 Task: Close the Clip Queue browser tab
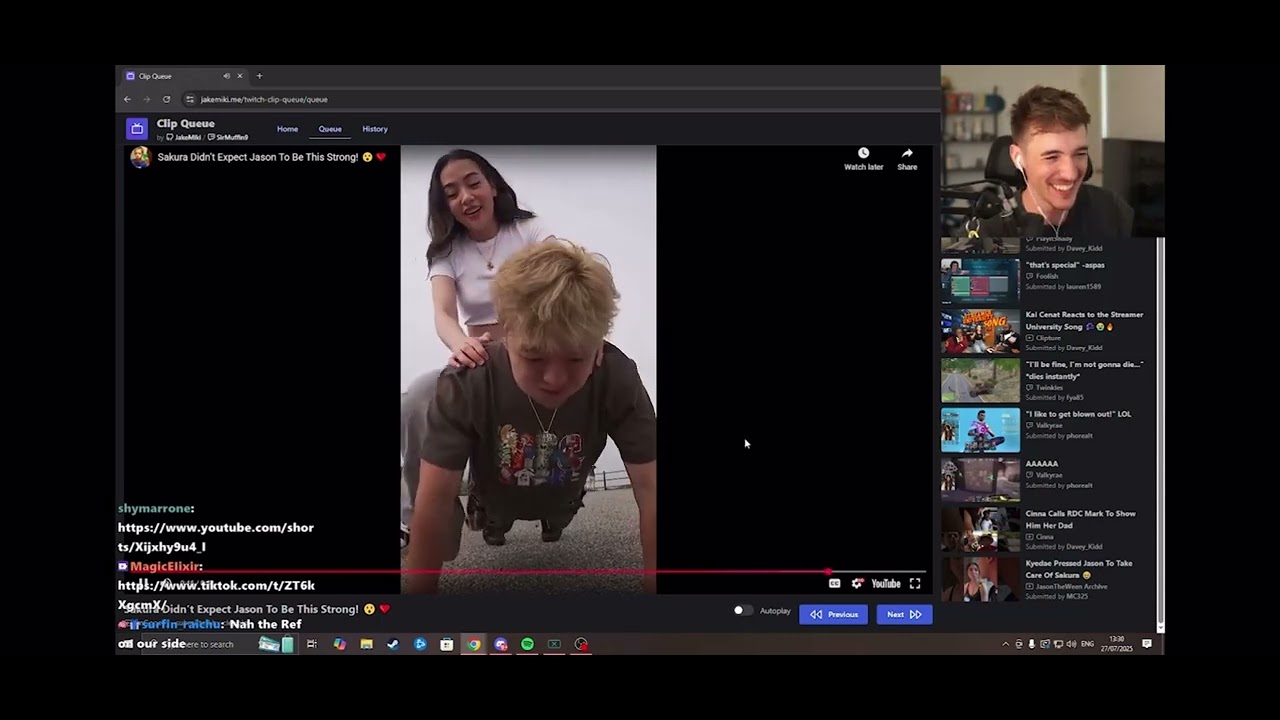[x=239, y=76]
